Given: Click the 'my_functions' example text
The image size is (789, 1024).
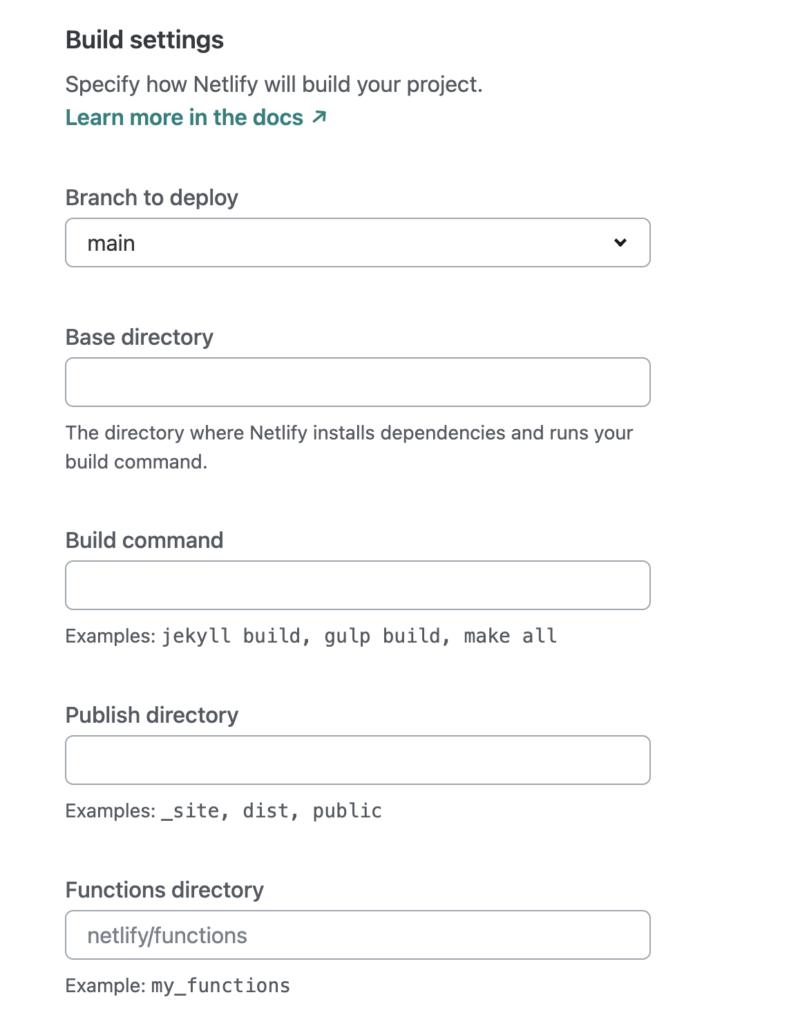Looking at the screenshot, I should click(x=220, y=986).
